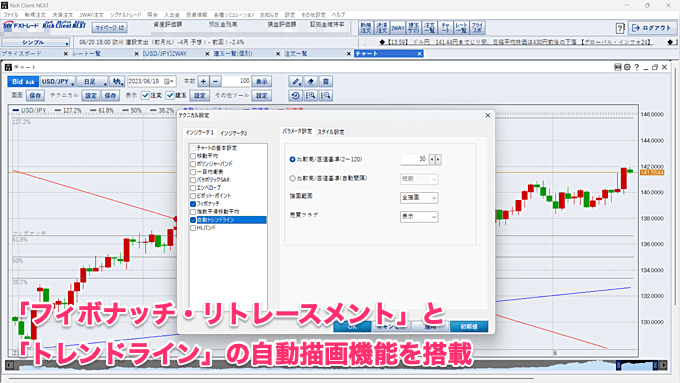This screenshot has height=383, width=680.
Task: Open the USD/JPY currency pair dropdown
Action: point(58,82)
